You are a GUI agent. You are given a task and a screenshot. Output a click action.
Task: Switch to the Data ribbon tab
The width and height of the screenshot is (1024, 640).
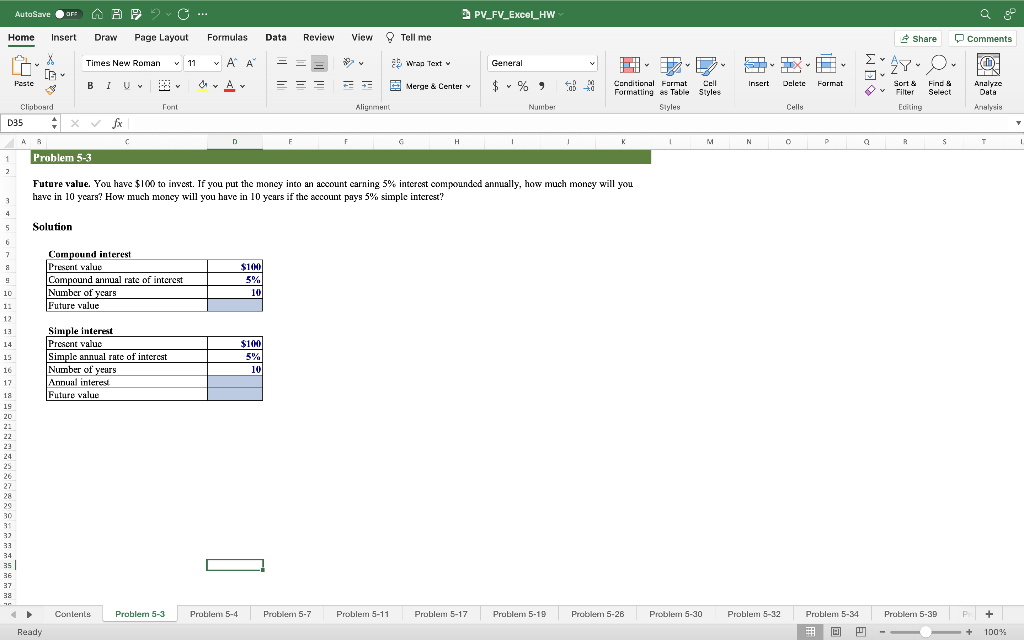click(276, 37)
